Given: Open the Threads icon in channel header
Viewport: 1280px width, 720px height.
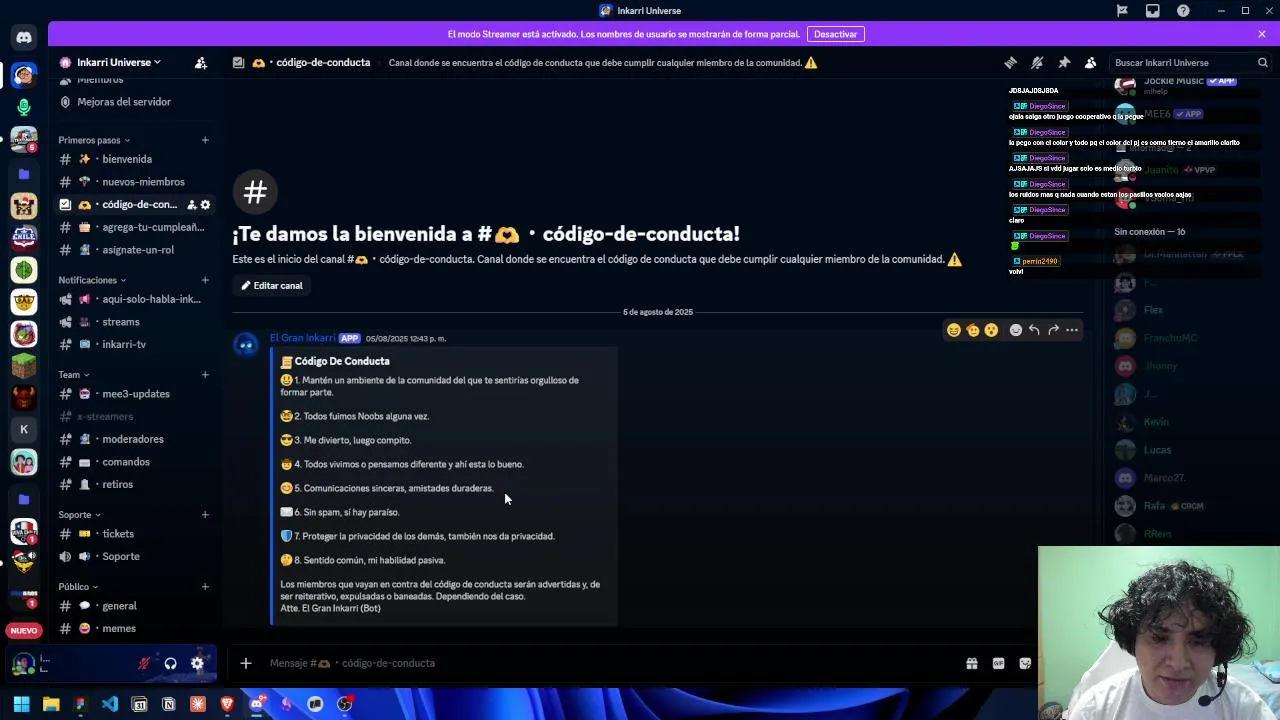Looking at the screenshot, I should click(x=1011, y=63).
